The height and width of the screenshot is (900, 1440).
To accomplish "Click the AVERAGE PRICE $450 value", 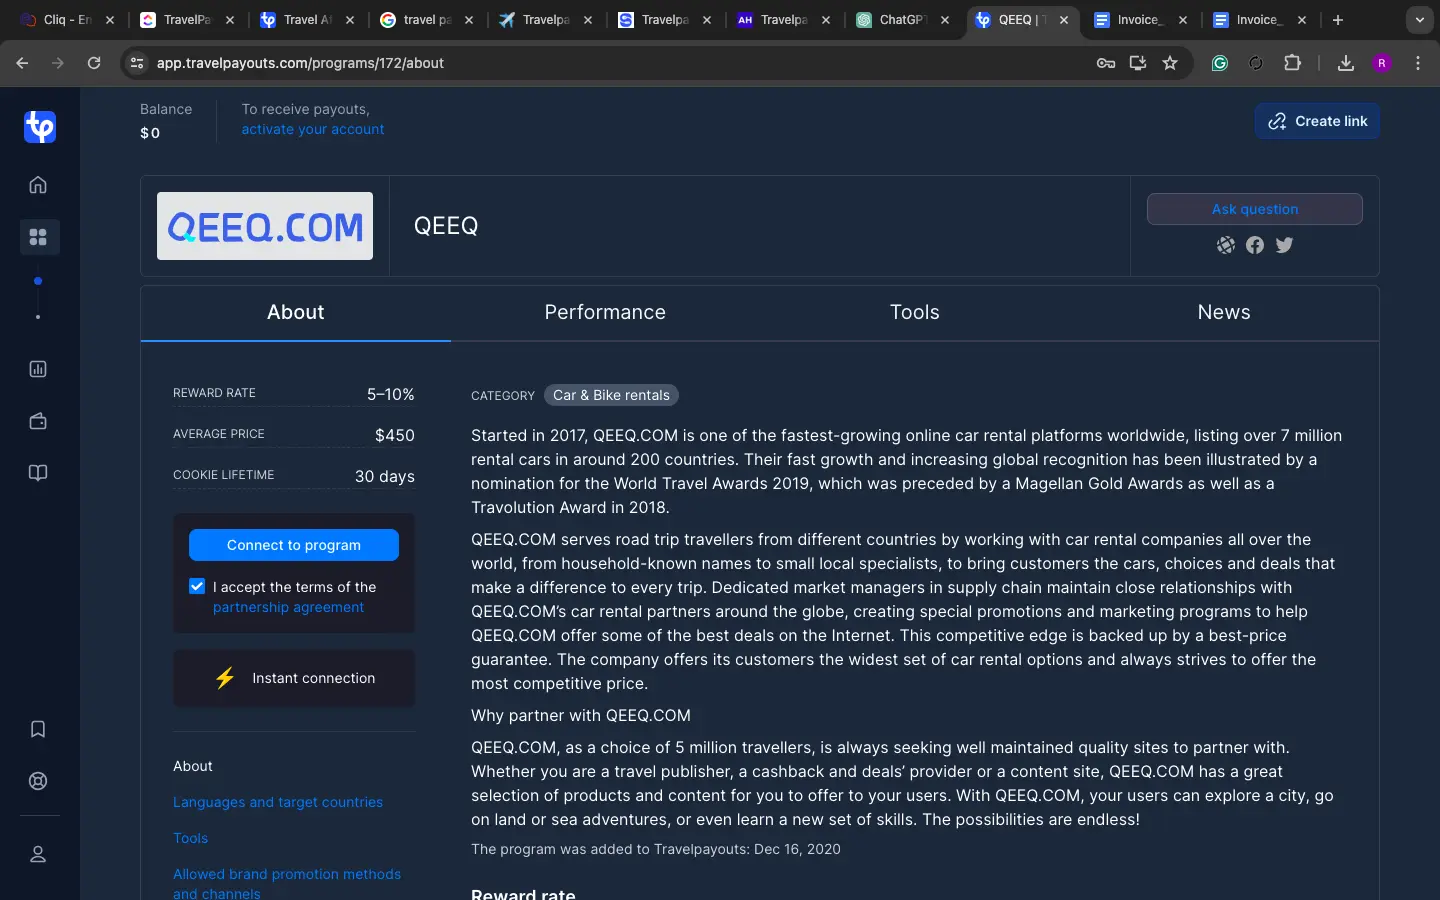I will tap(395, 435).
